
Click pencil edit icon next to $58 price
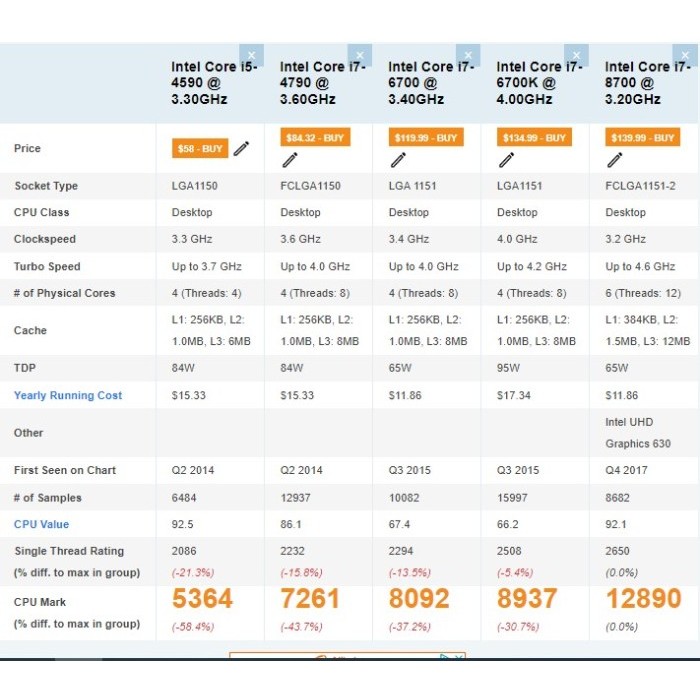tap(242, 149)
